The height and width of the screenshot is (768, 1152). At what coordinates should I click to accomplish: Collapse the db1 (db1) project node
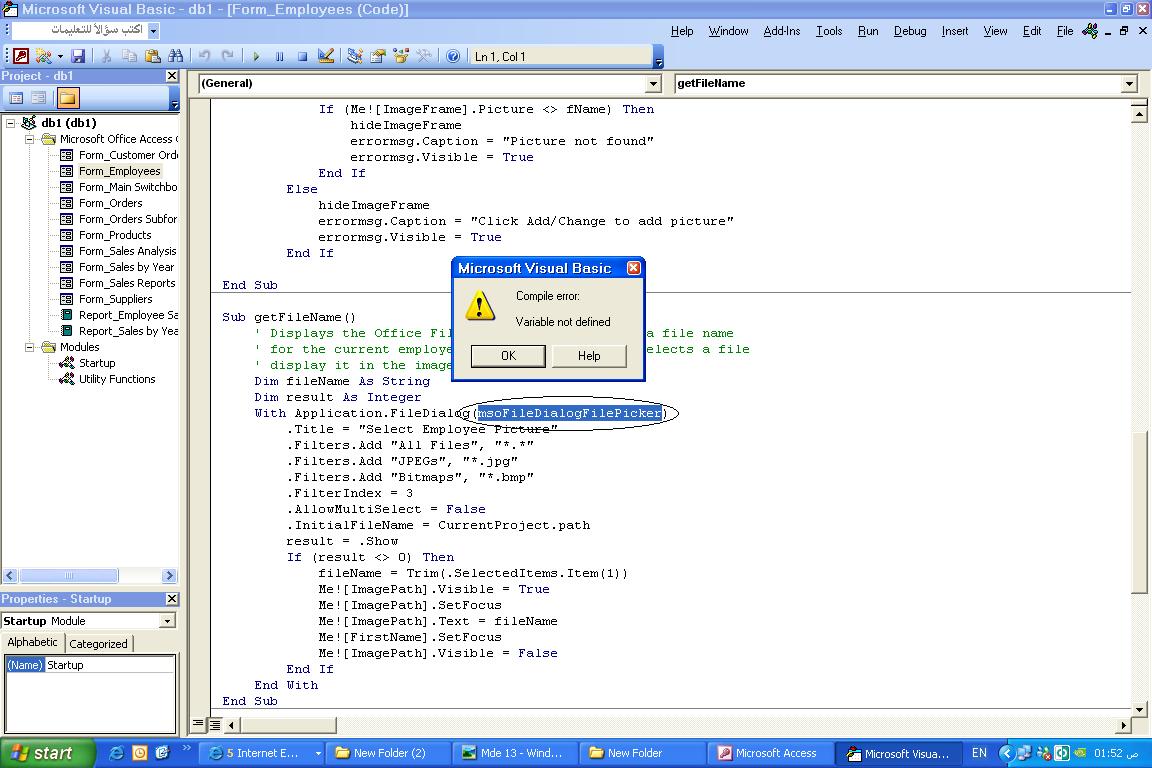(x=11, y=123)
